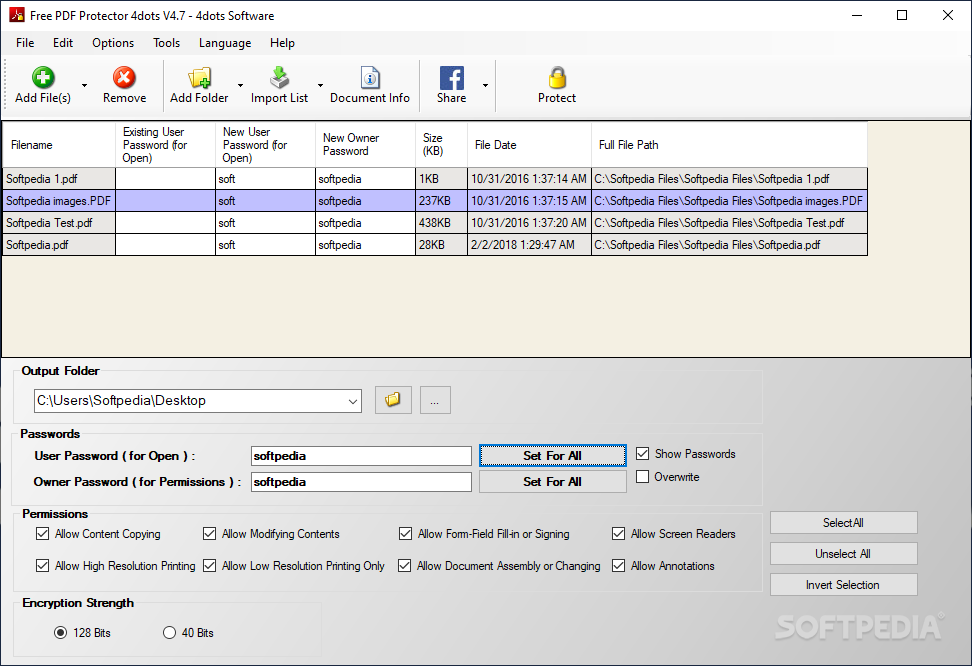Screen dimensions: 972x666
Task: Expand the Add File(s) dropdown arrow
Action: (x=84, y=86)
